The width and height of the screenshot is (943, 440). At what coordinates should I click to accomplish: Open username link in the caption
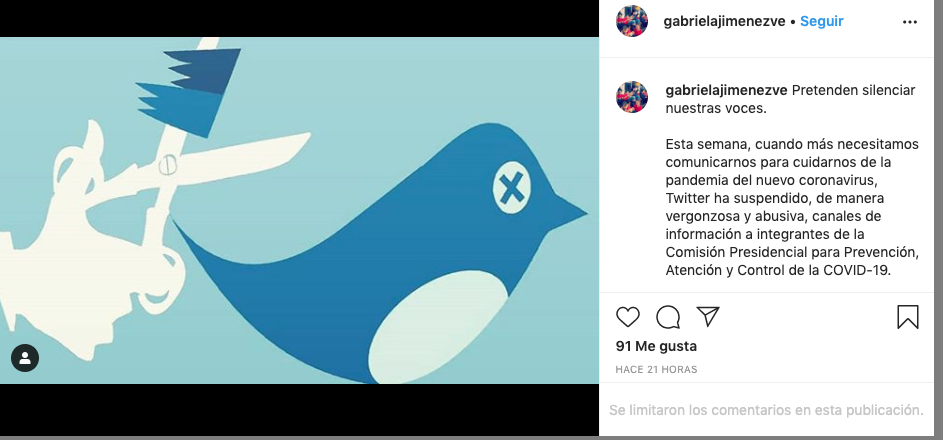(726, 90)
